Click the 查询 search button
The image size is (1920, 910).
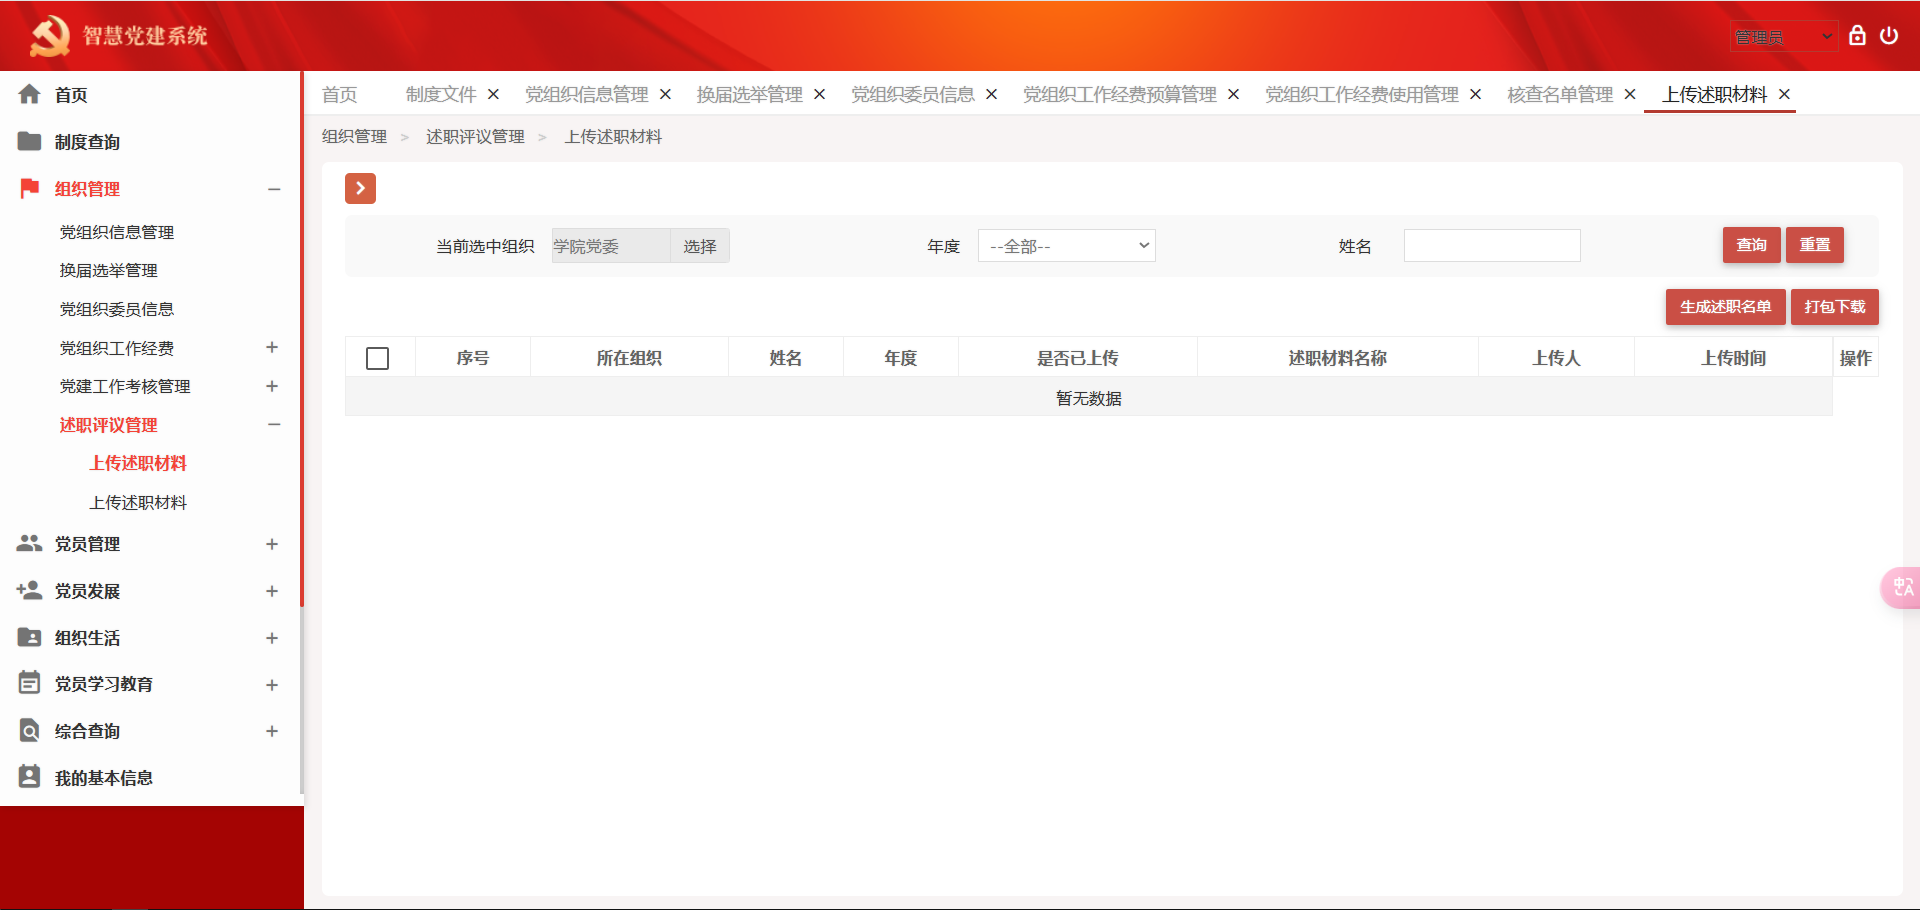coord(1751,245)
